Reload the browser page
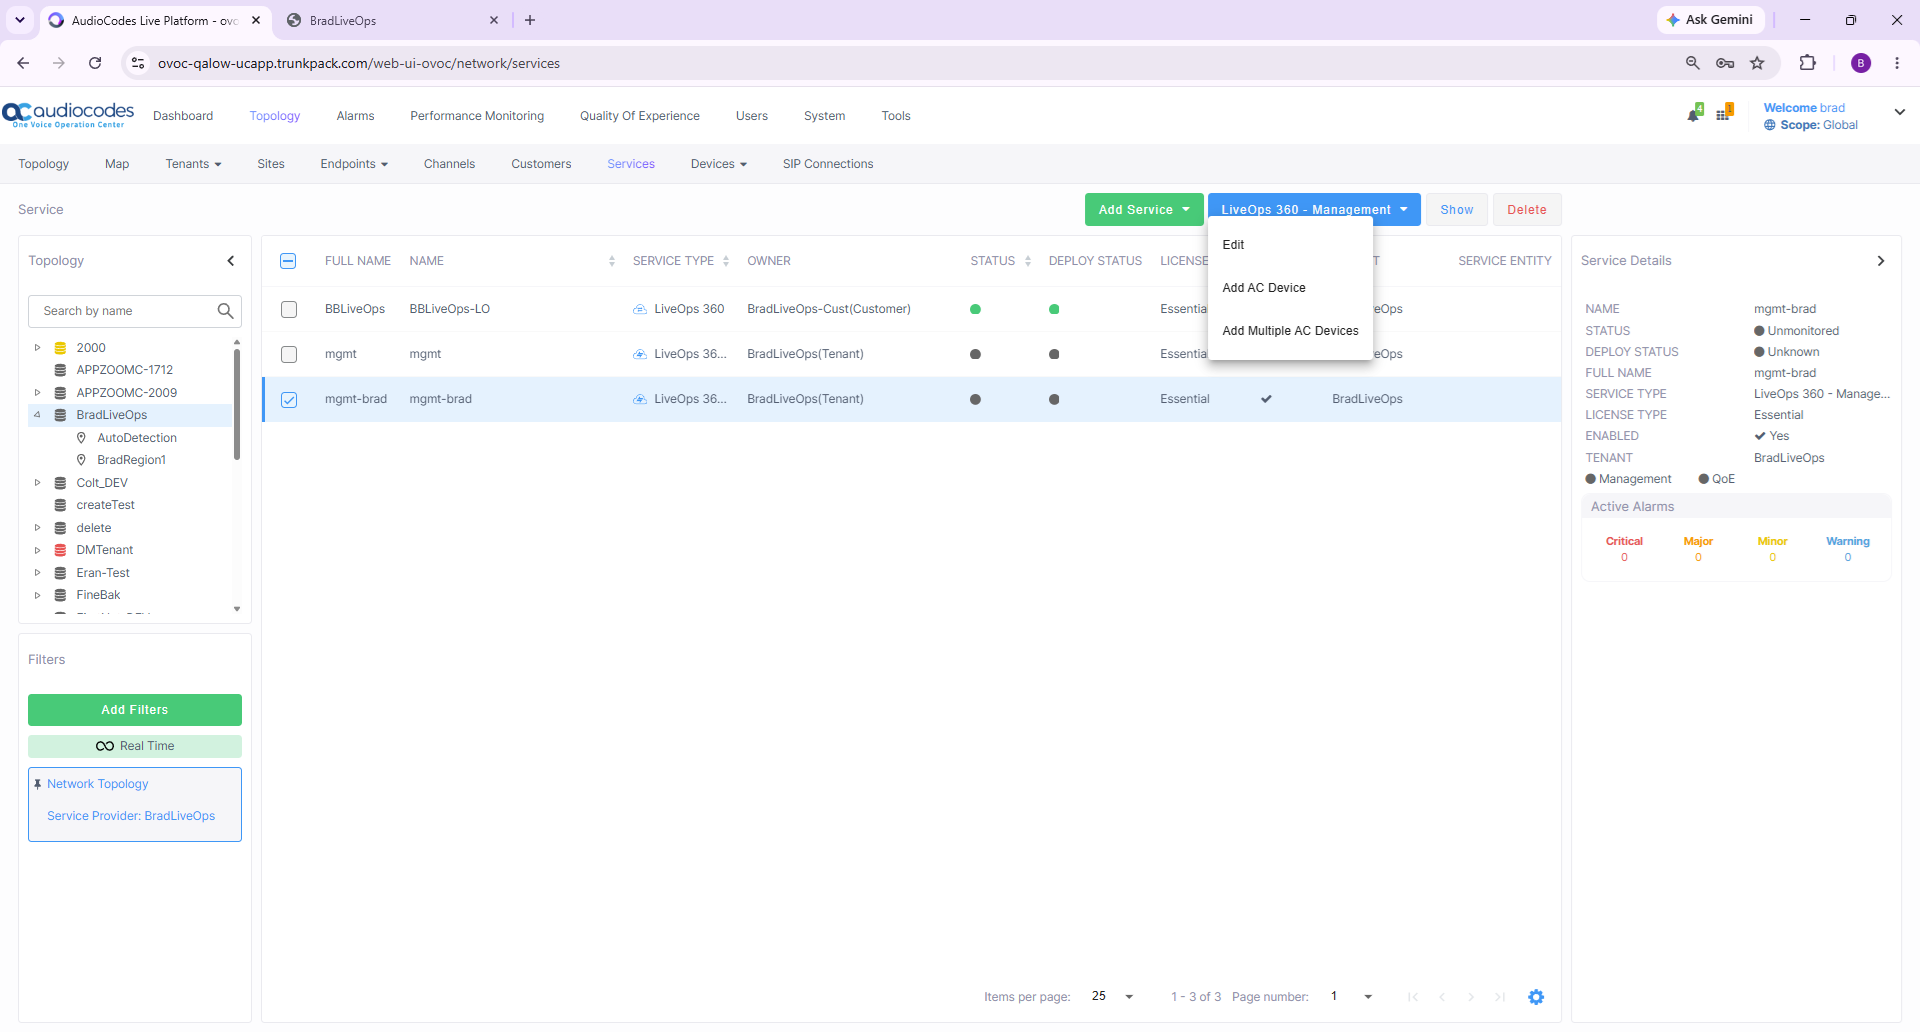Image resolution: width=1920 pixels, height=1032 pixels. (x=95, y=63)
